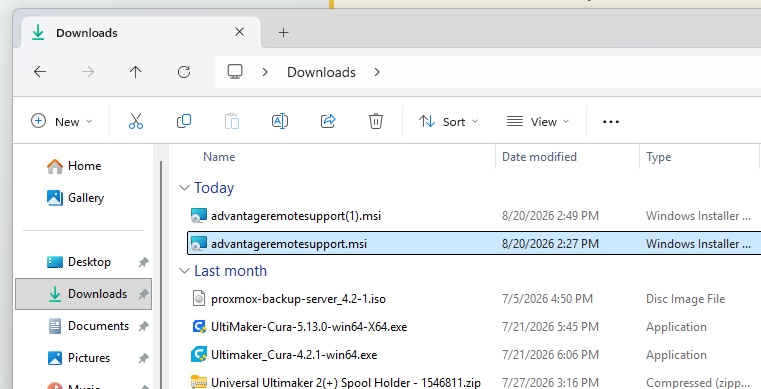Screen dimensions: 761x389
Task: Close the Downloads tab
Action: coord(239,32)
